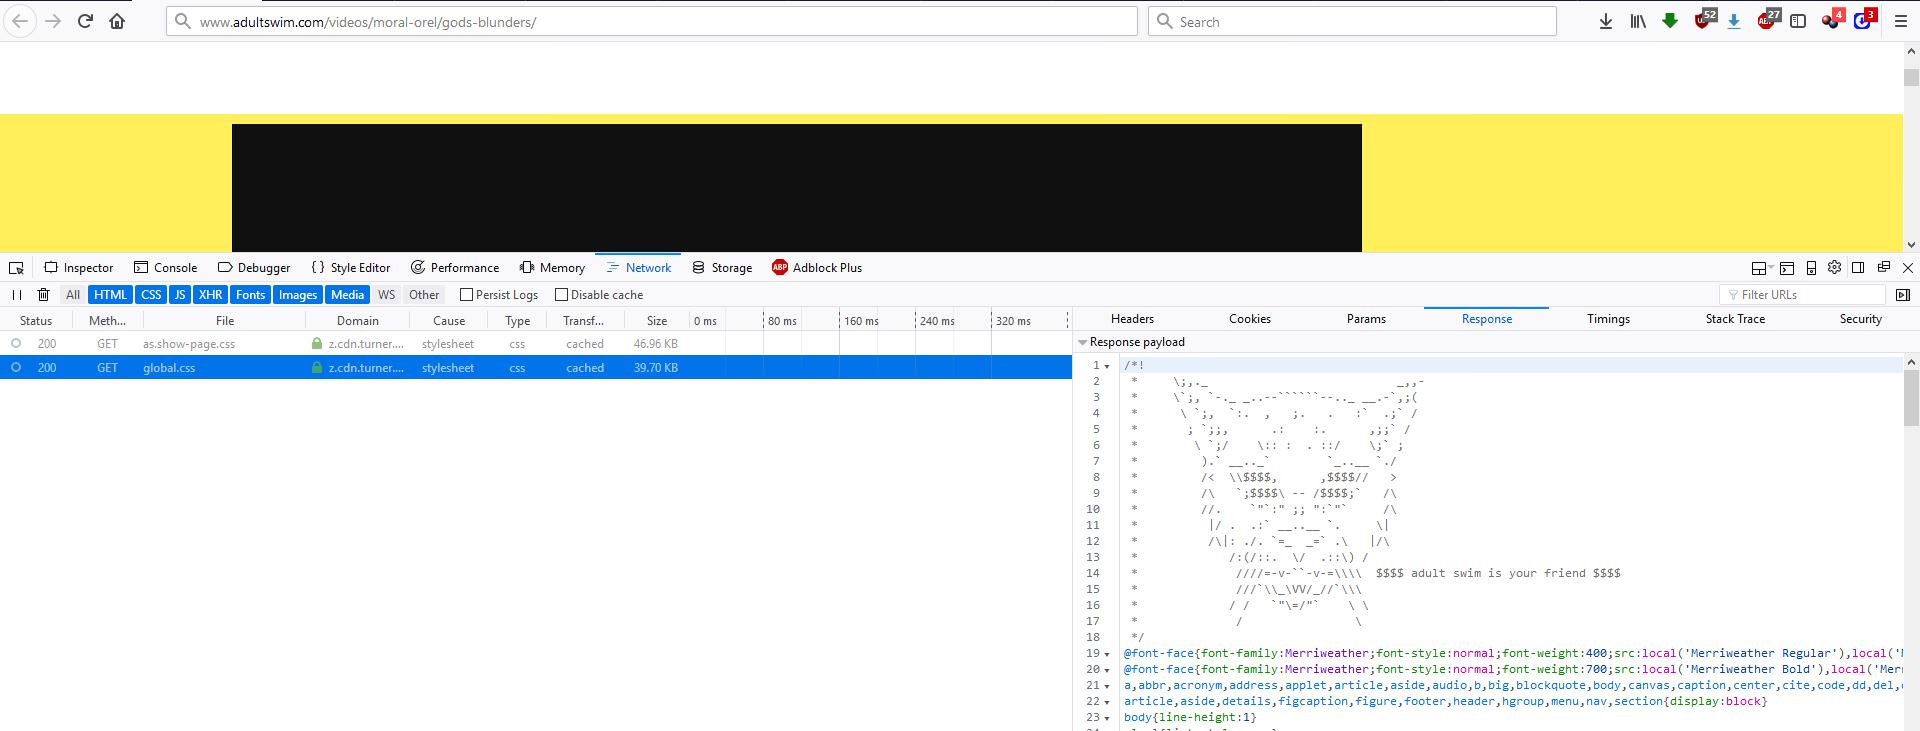Open Adblock Plus toolbar icon badged 27
This screenshot has width=1920, height=731.
coord(1768,20)
